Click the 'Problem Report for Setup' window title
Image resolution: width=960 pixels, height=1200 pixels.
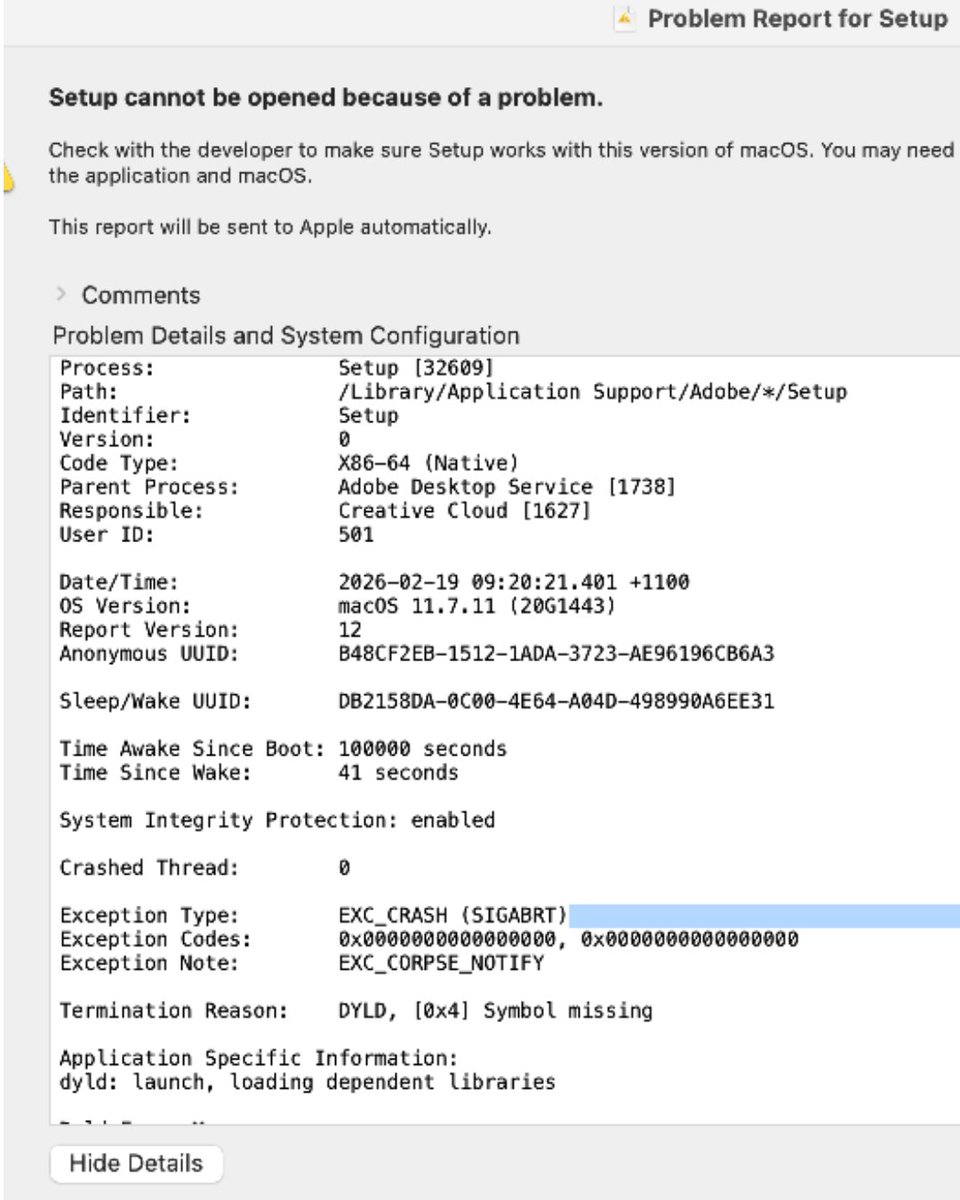798,19
